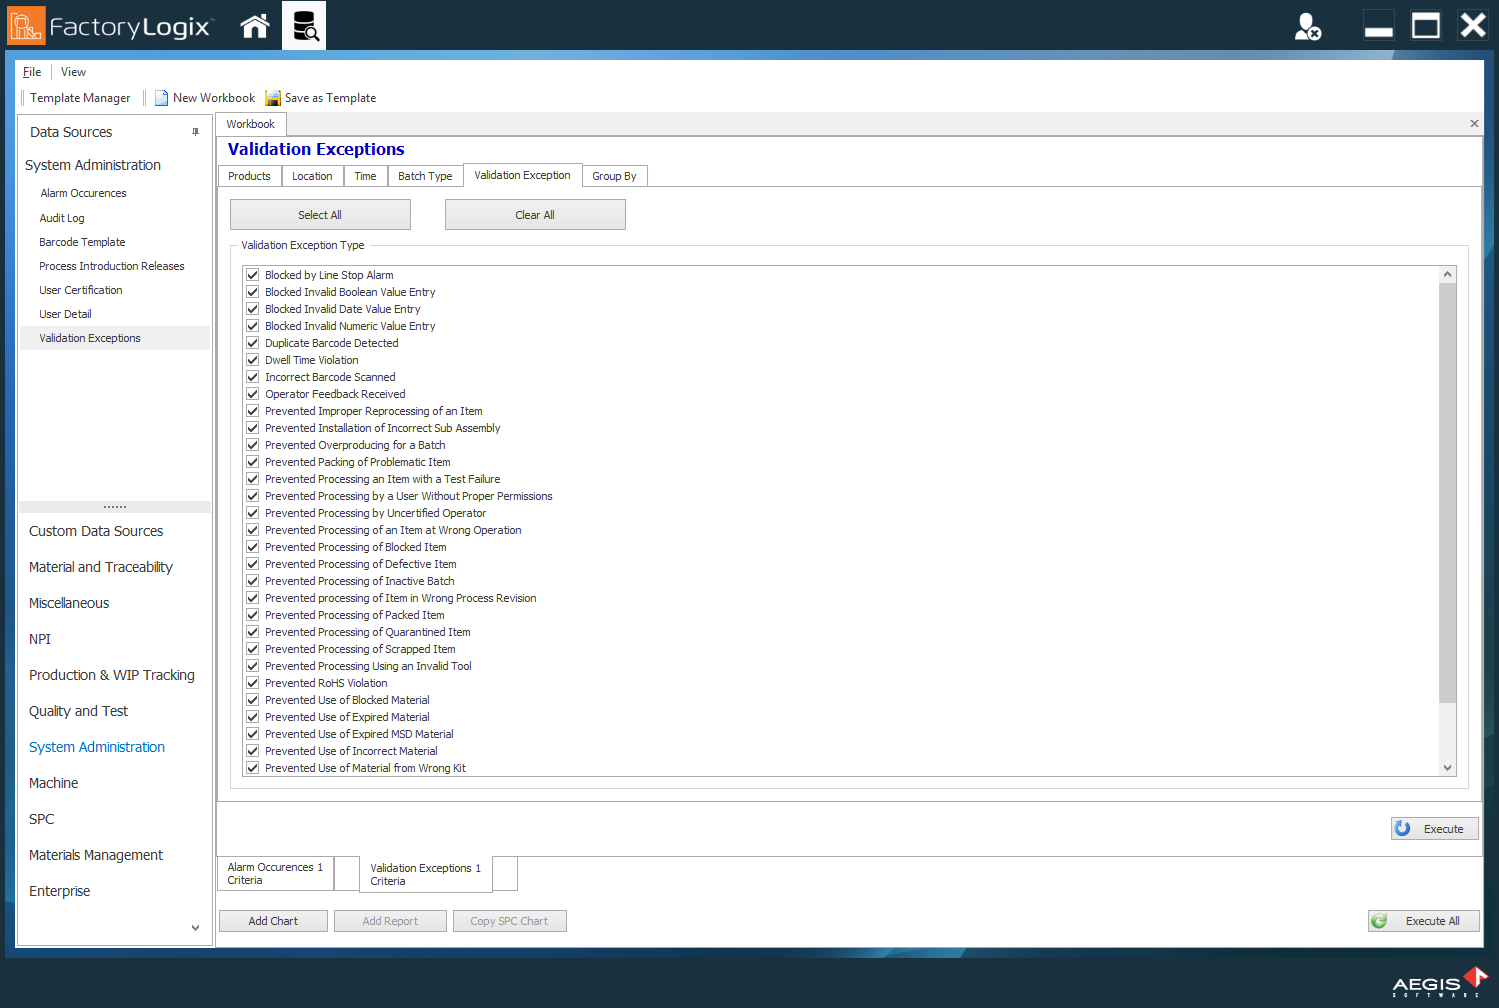Image resolution: width=1499 pixels, height=1008 pixels.
Task: Click the New Workbook icon
Action: pos(161,97)
